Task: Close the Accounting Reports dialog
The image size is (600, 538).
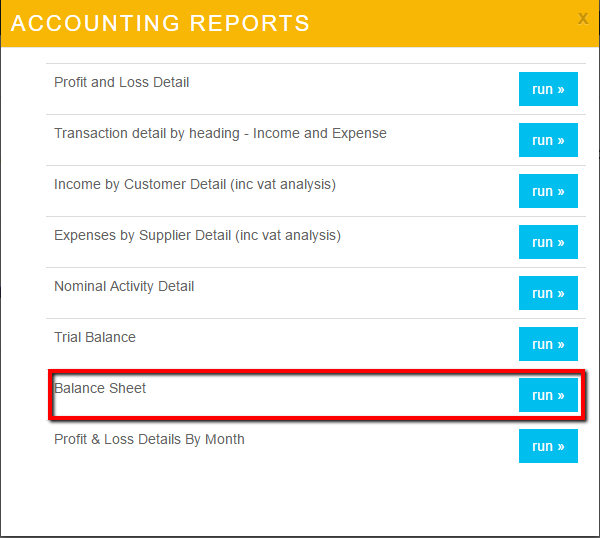Action: [x=583, y=18]
